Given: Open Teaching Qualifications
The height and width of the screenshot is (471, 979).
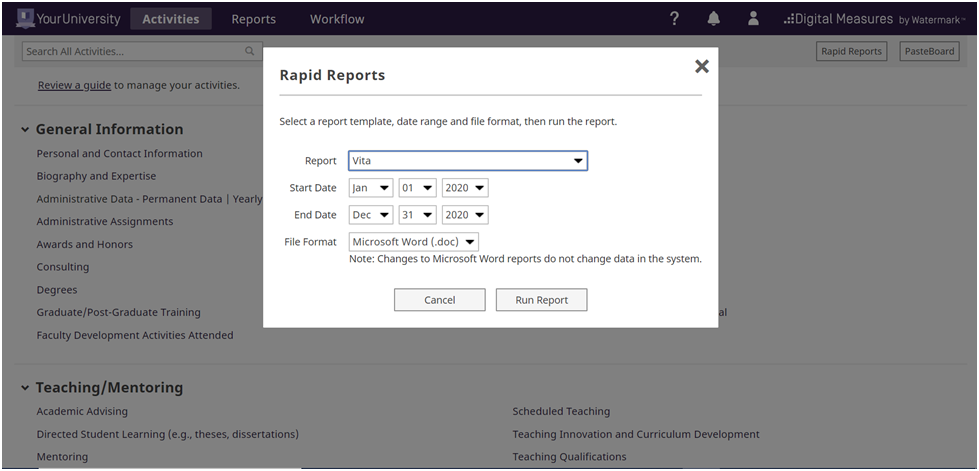Looking at the screenshot, I should click(569, 457).
